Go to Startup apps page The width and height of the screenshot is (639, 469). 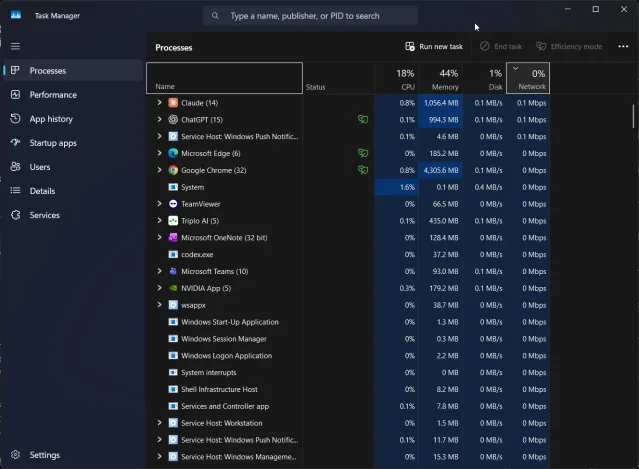coord(73,143)
